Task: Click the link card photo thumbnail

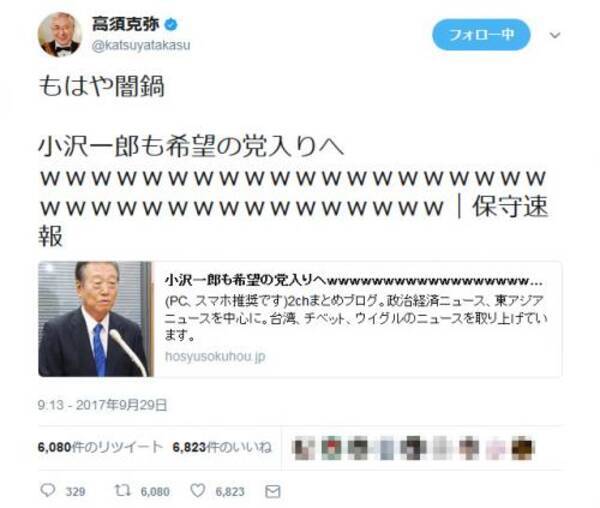Action: (x=96, y=319)
